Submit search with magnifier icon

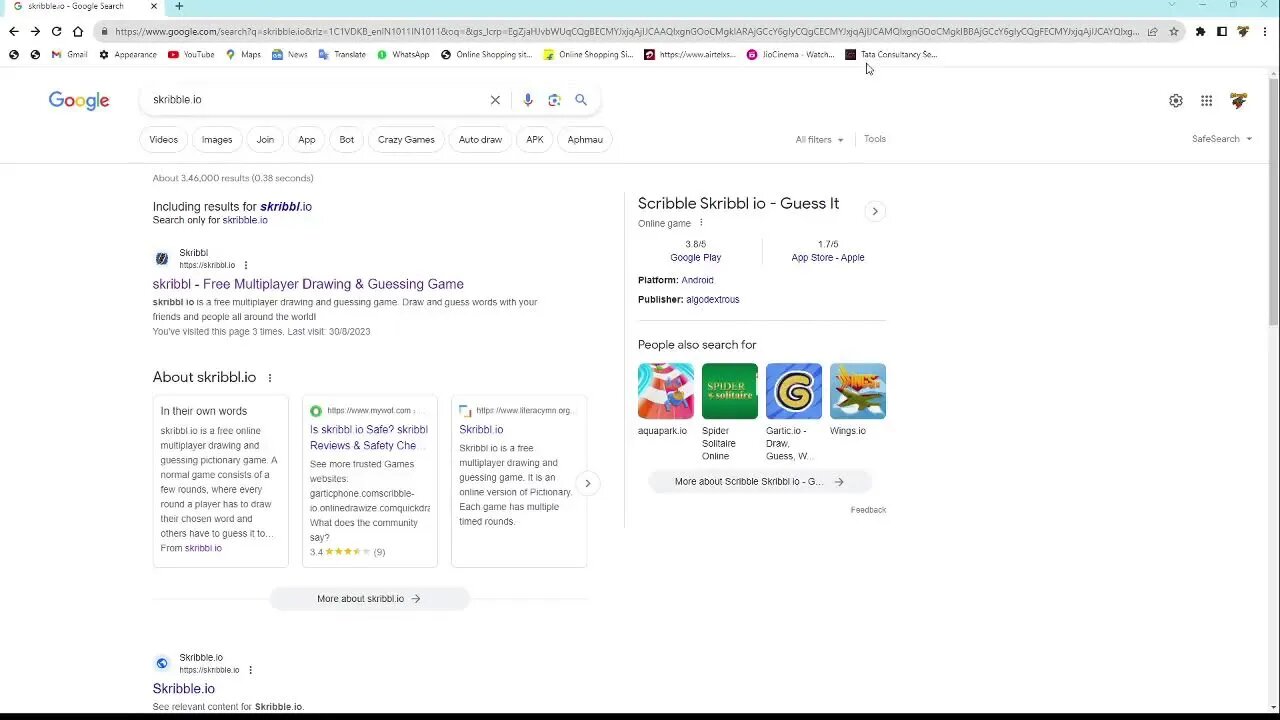coord(581,100)
